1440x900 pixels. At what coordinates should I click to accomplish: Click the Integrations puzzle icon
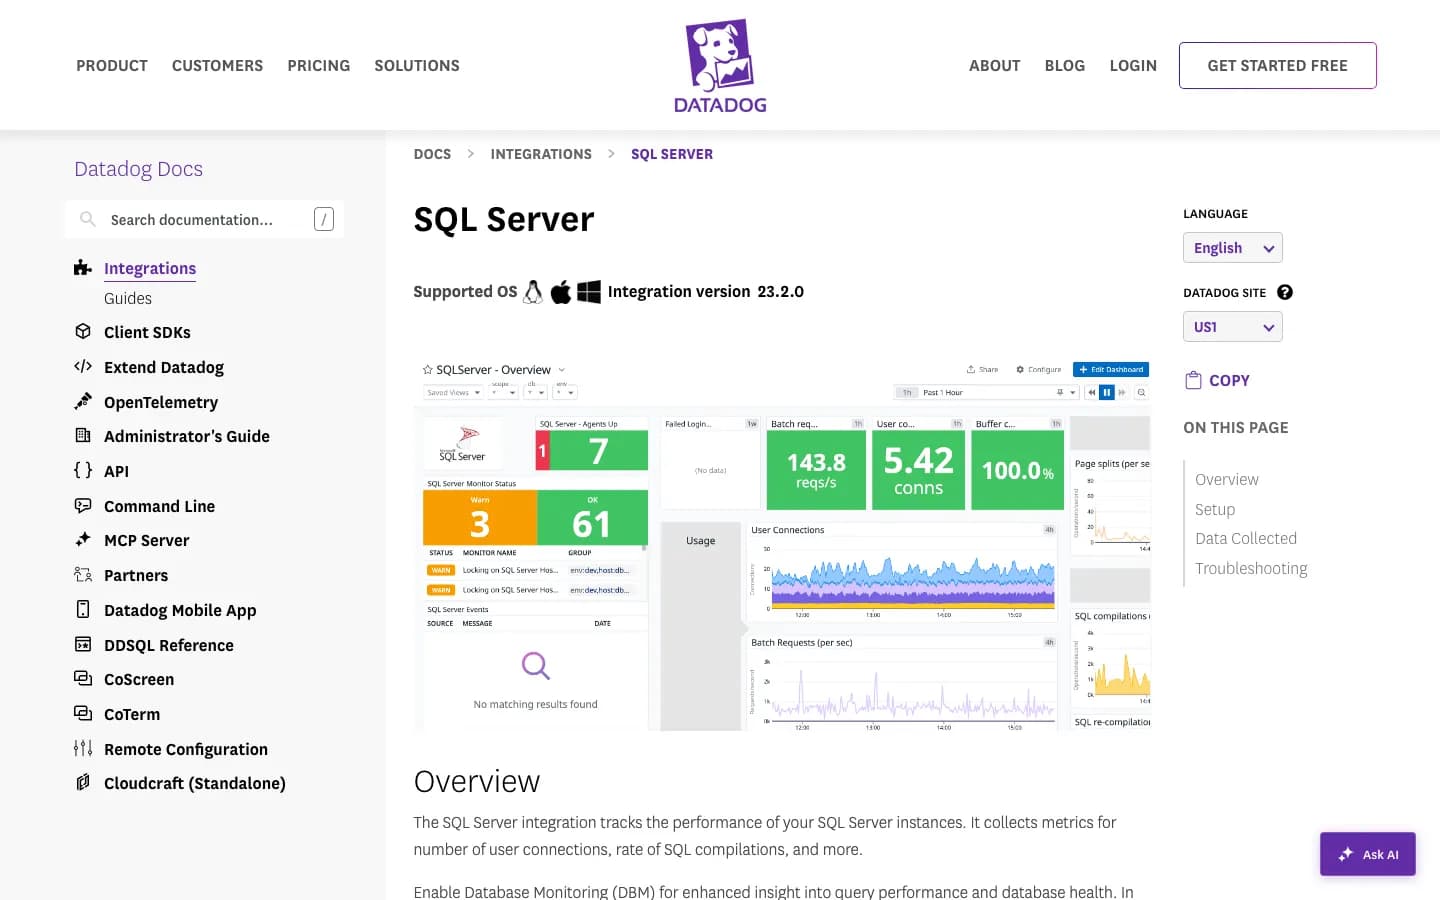click(83, 268)
